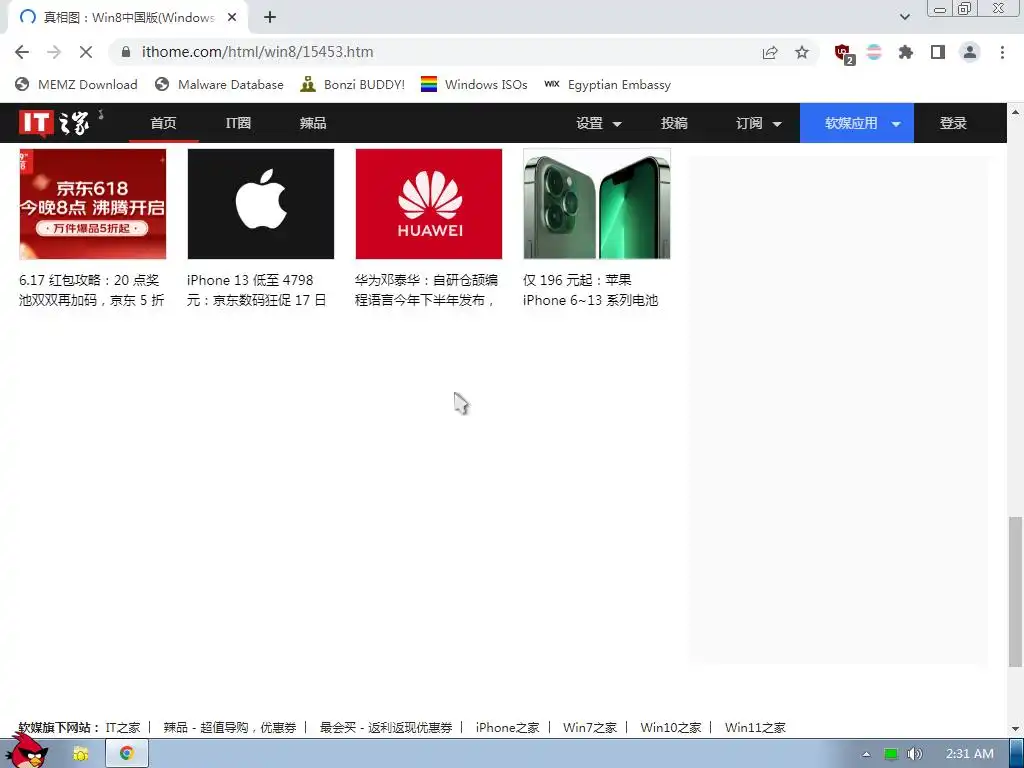Viewport: 1024px width, 768px height.
Task: Open the file explorer taskbar icon
Action: [x=81, y=754]
